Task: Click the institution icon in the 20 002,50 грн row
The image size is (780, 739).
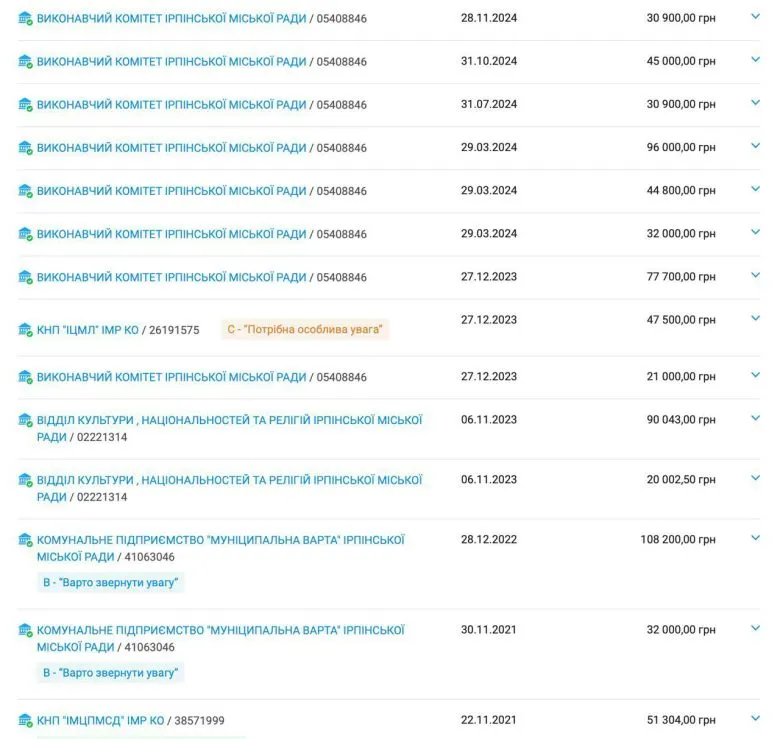Action: (x=25, y=480)
